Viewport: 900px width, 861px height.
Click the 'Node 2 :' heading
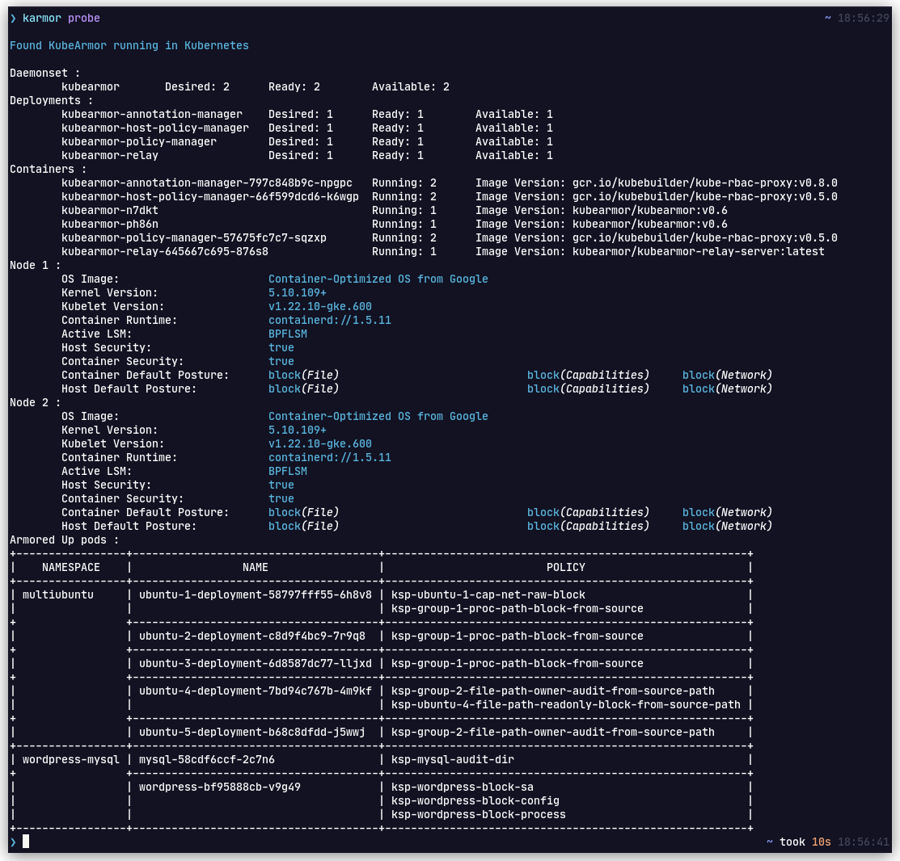(35, 402)
